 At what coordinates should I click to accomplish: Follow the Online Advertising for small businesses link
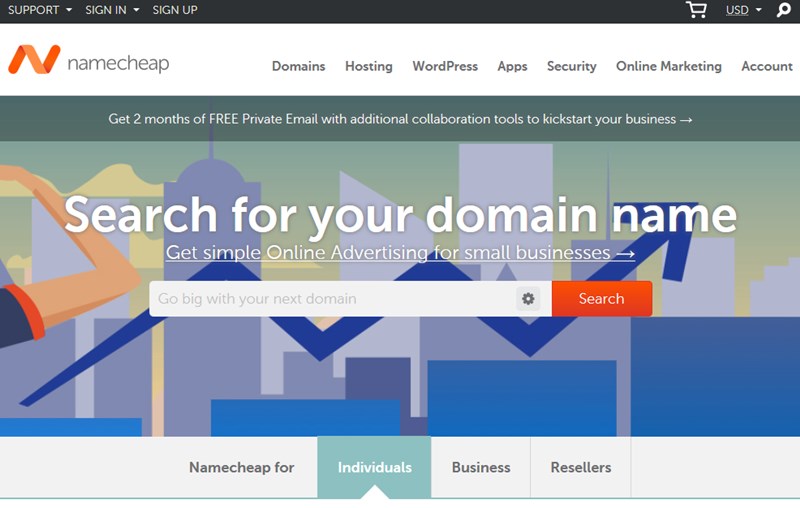point(400,252)
